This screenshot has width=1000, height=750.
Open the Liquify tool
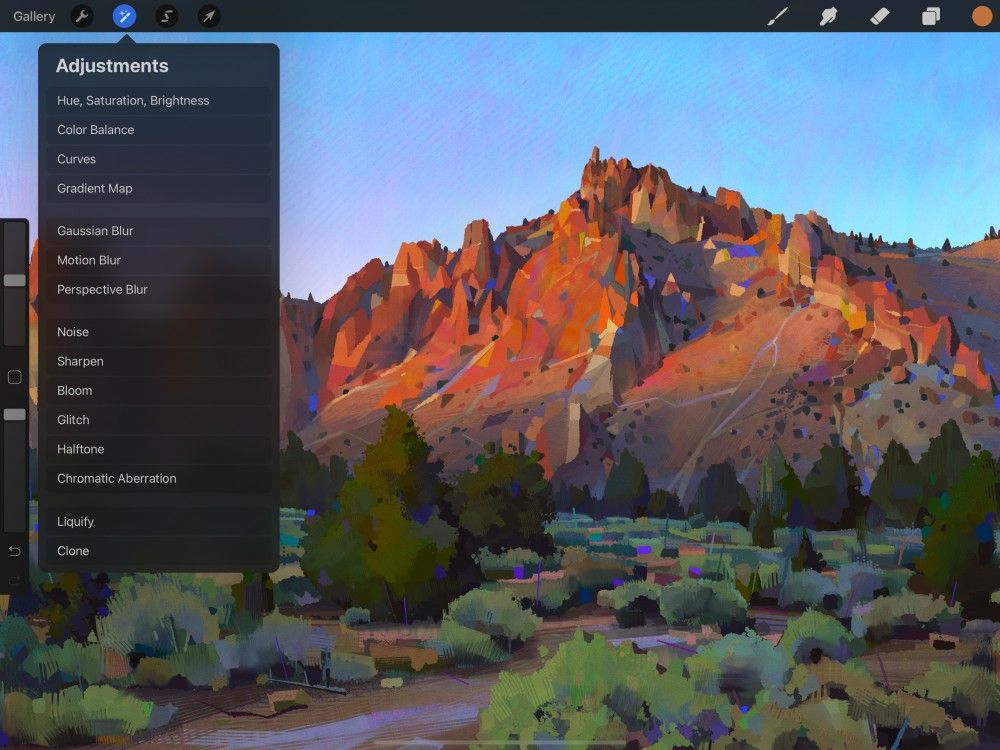(157, 520)
